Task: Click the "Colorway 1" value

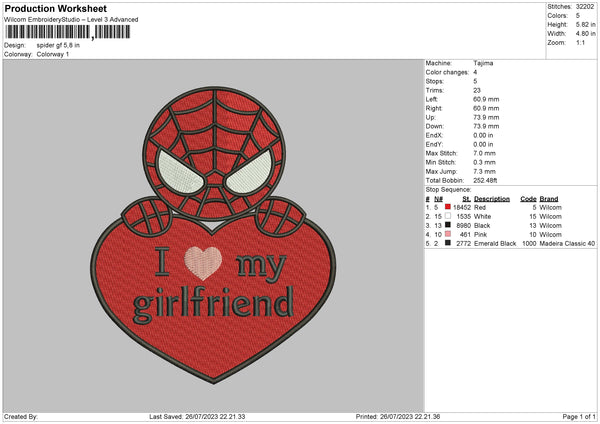Action: click(53, 54)
